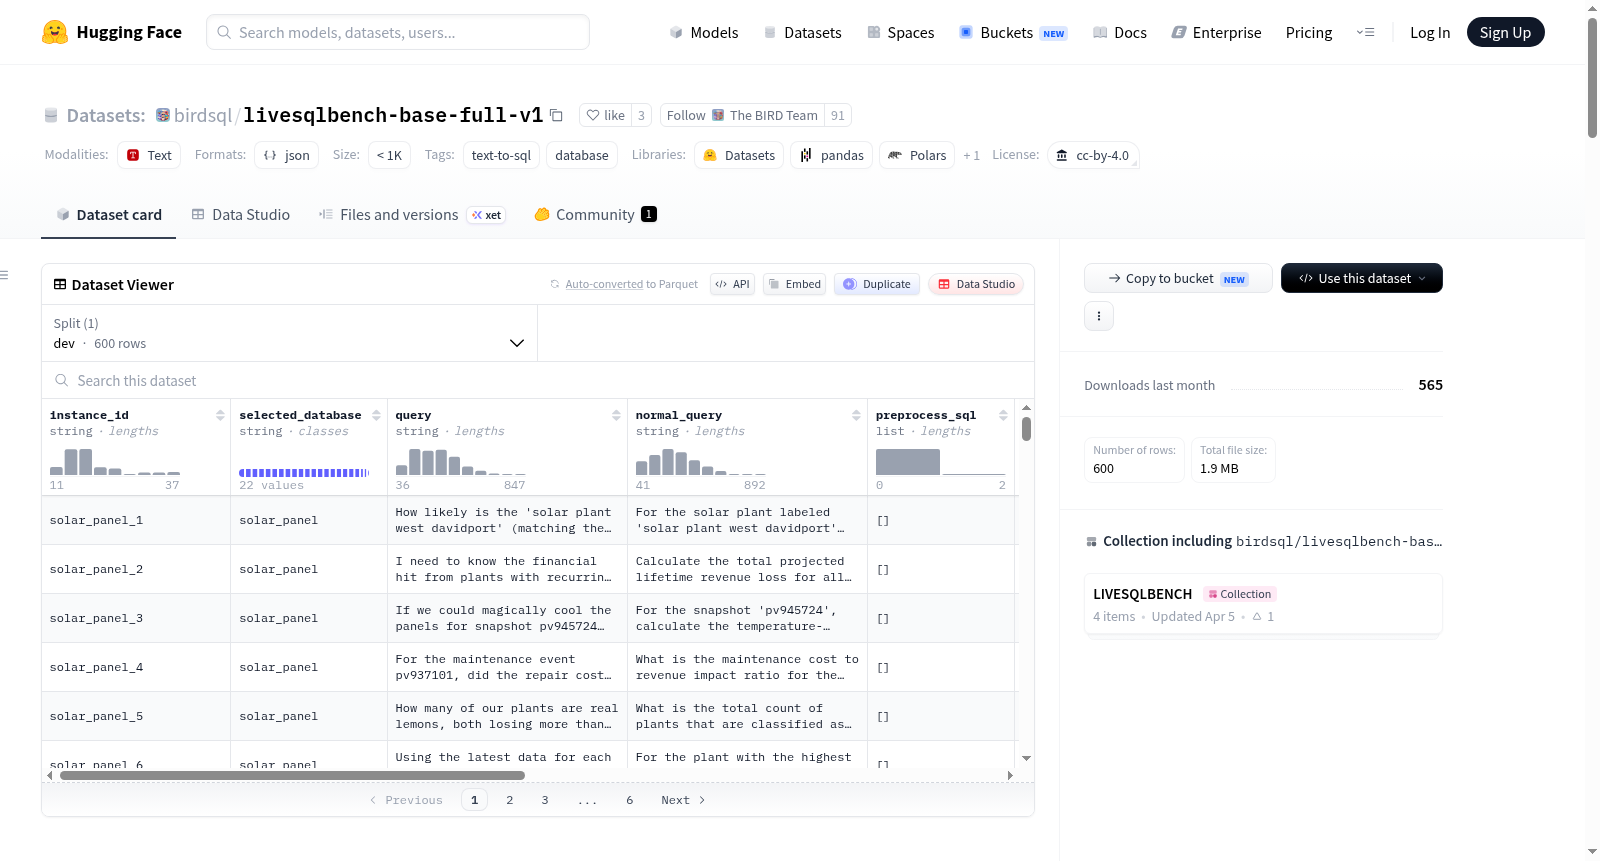Click the Next page button
1600x861 pixels.
[x=684, y=800]
